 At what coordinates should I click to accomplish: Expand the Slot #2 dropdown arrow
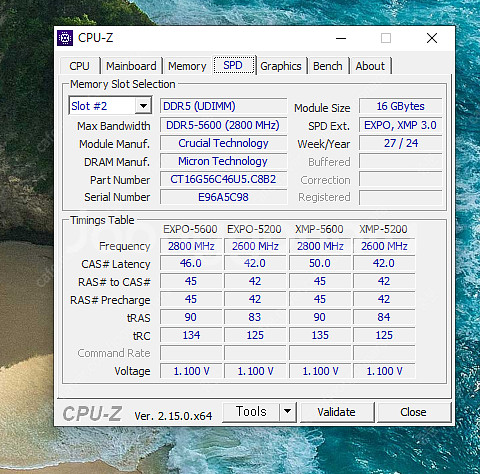pos(143,106)
